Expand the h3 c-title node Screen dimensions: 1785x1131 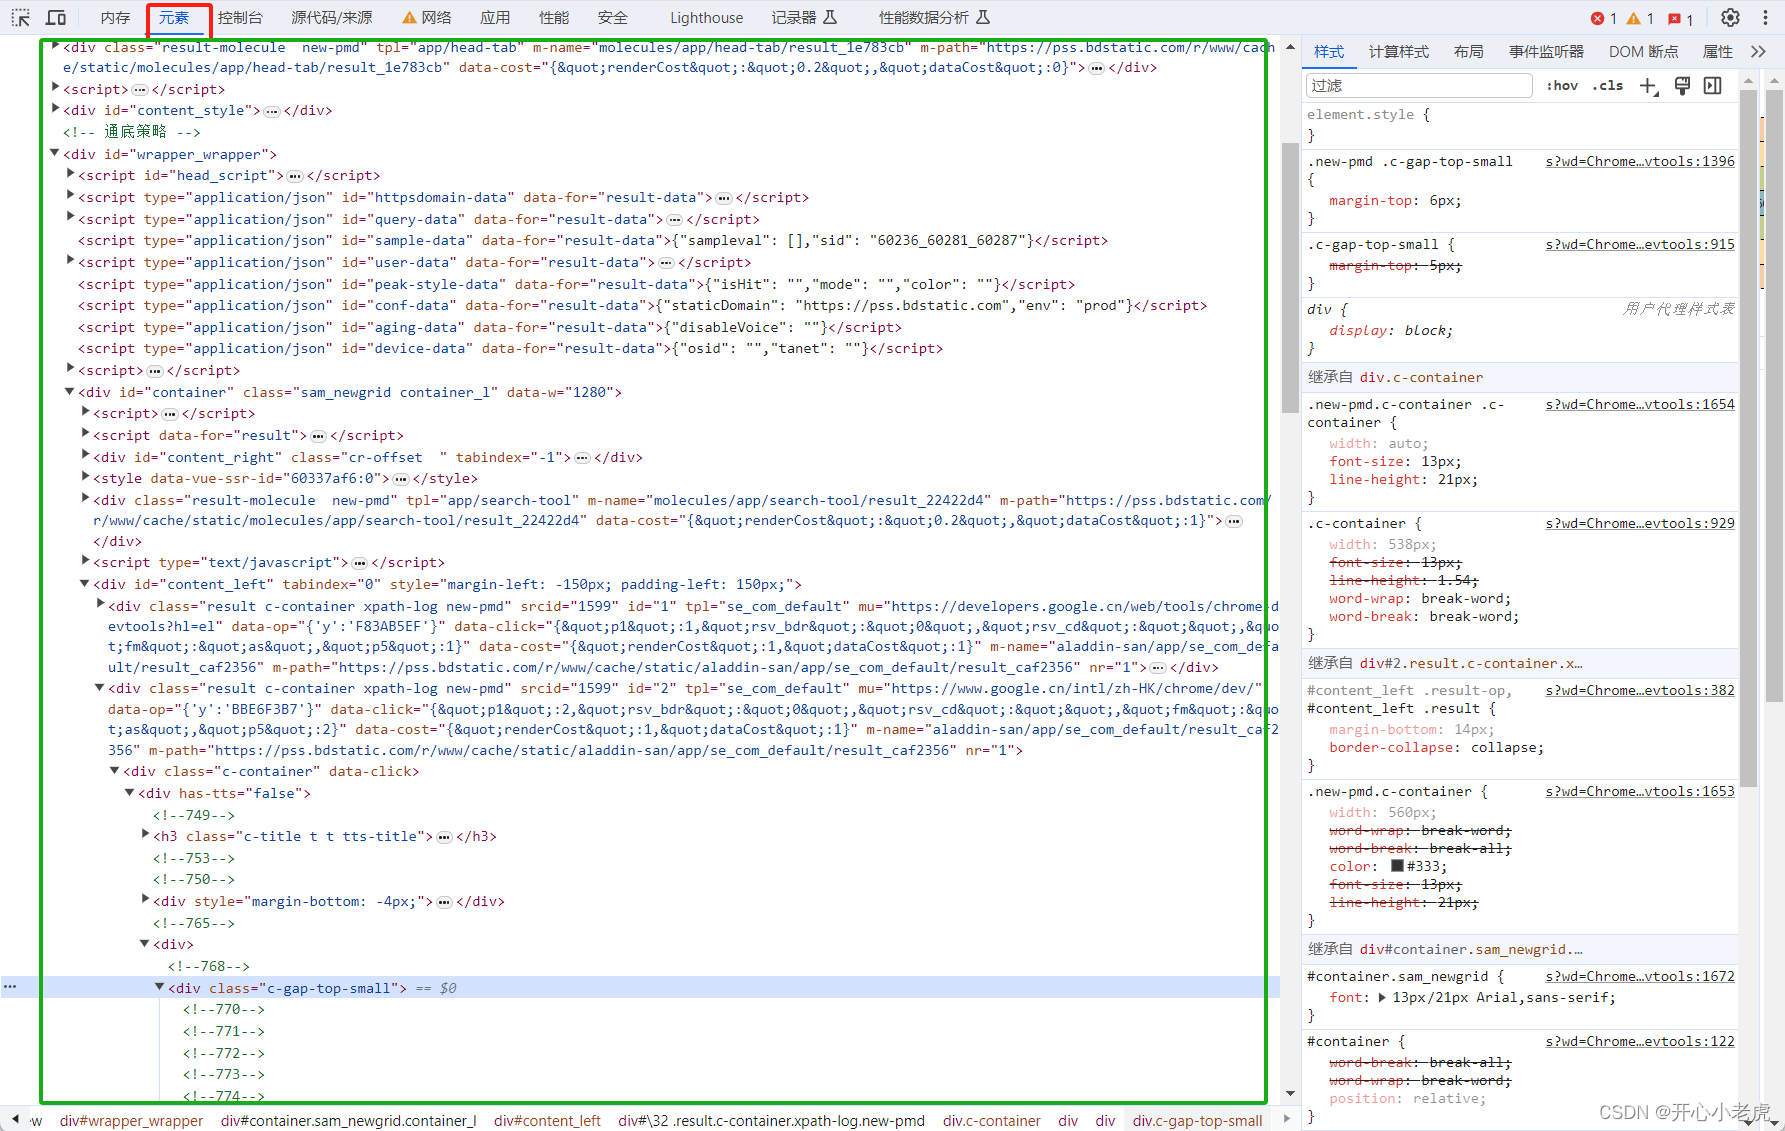(145, 835)
